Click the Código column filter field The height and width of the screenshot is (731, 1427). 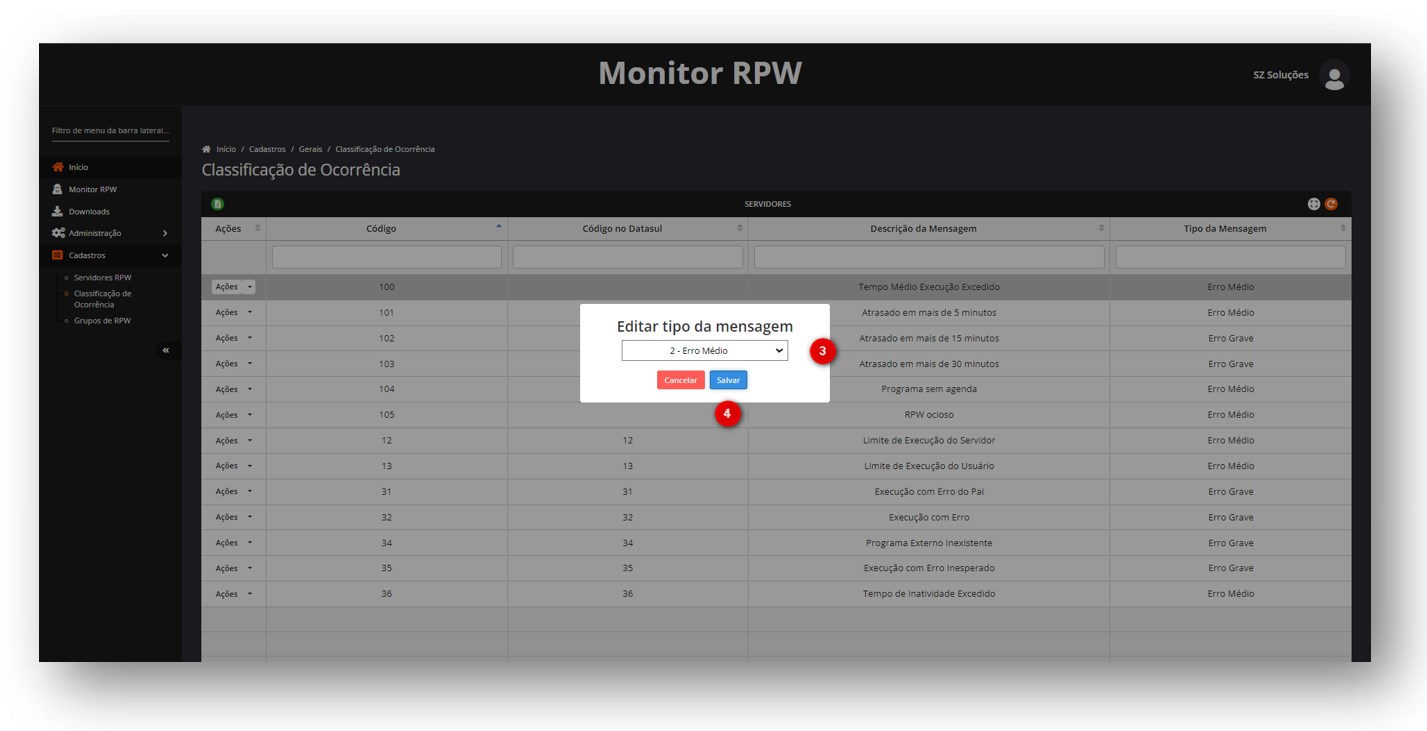point(386,257)
